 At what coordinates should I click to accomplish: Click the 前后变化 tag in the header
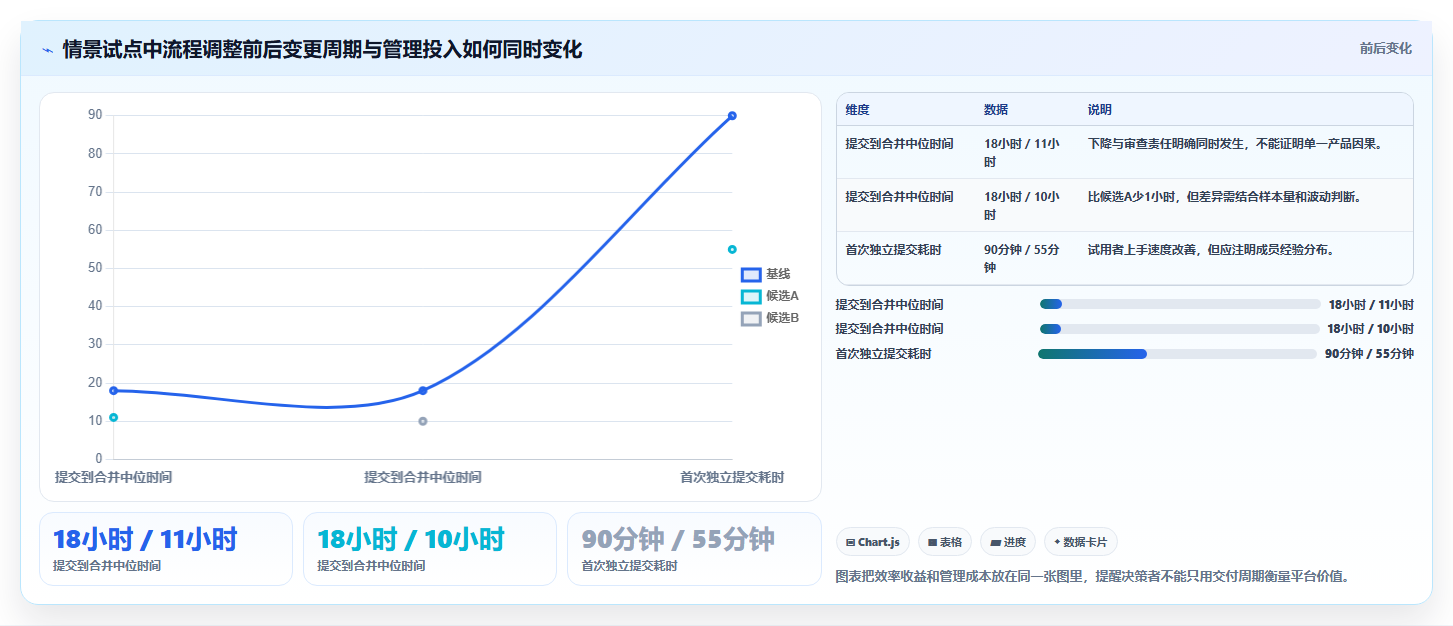click(1385, 48)
